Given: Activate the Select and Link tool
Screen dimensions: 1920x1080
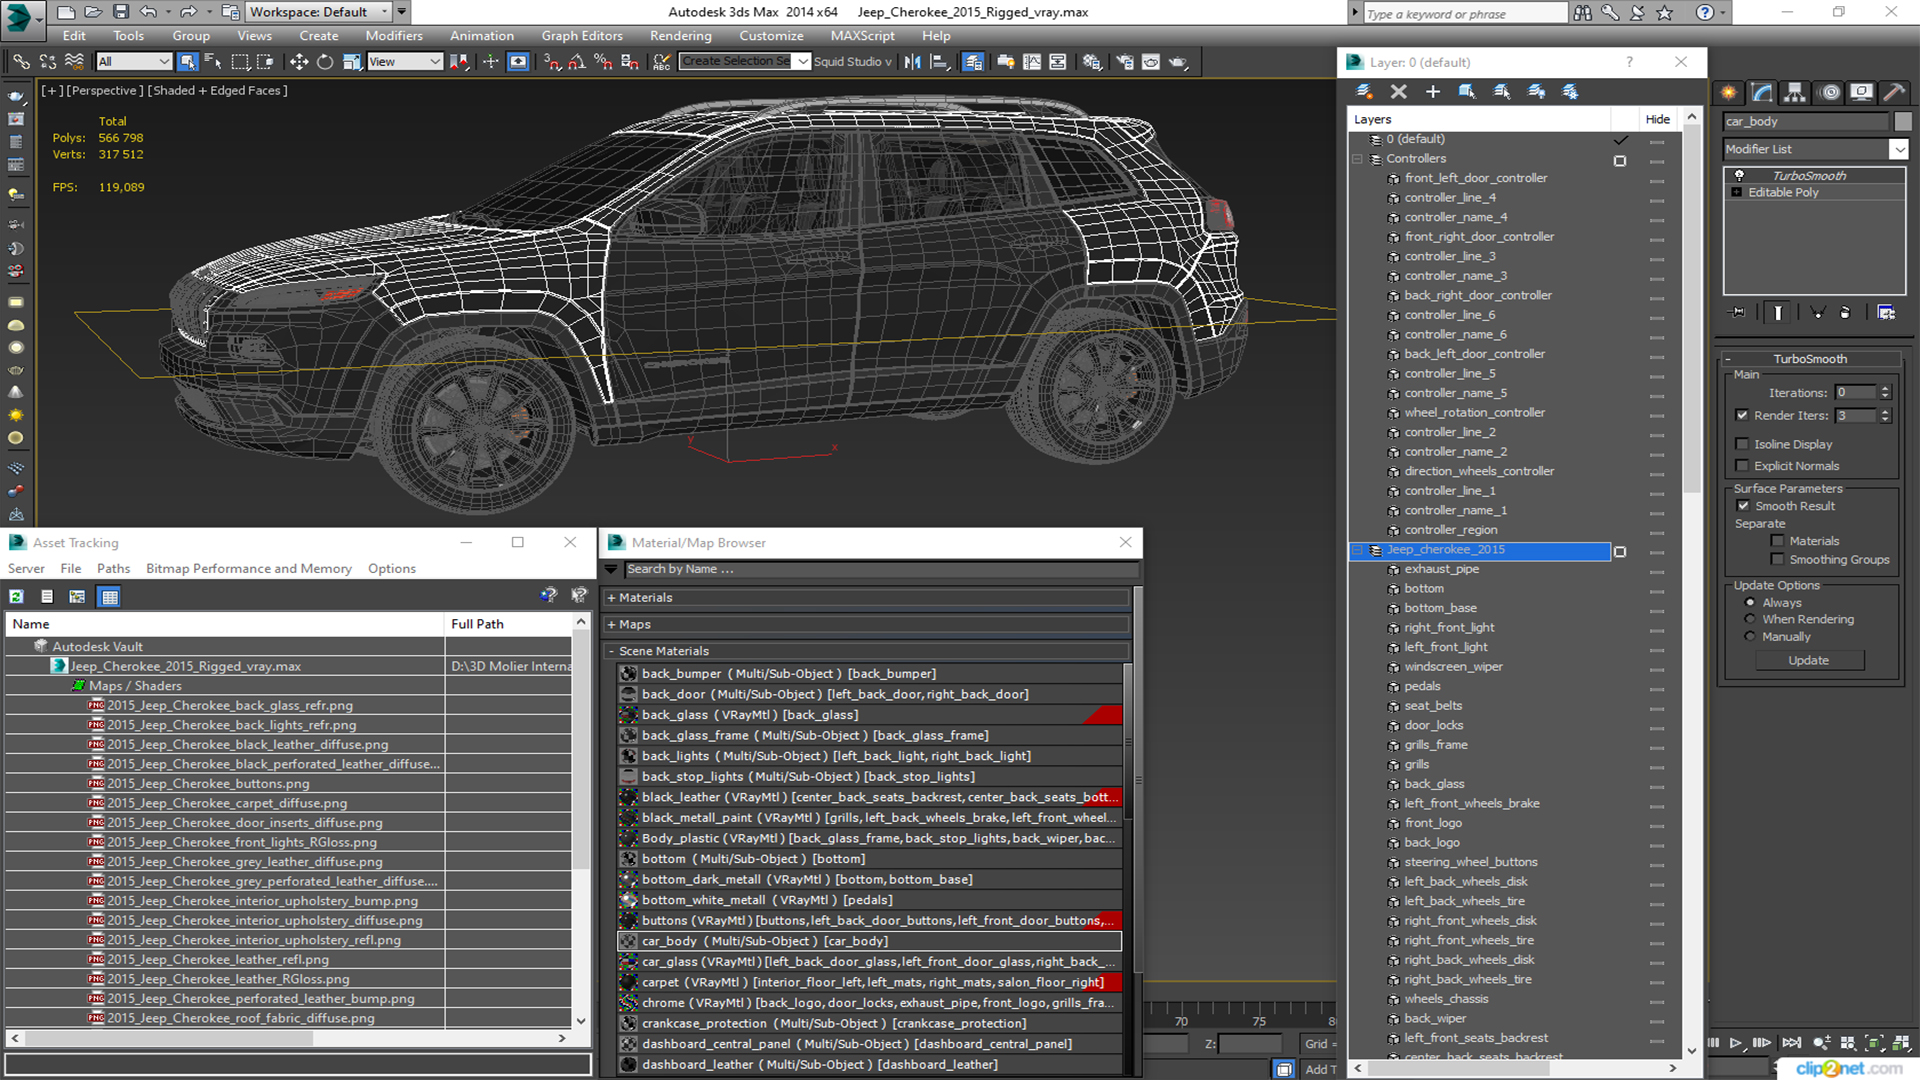Looking at the screenshot, I should click(x=21, y=62).
